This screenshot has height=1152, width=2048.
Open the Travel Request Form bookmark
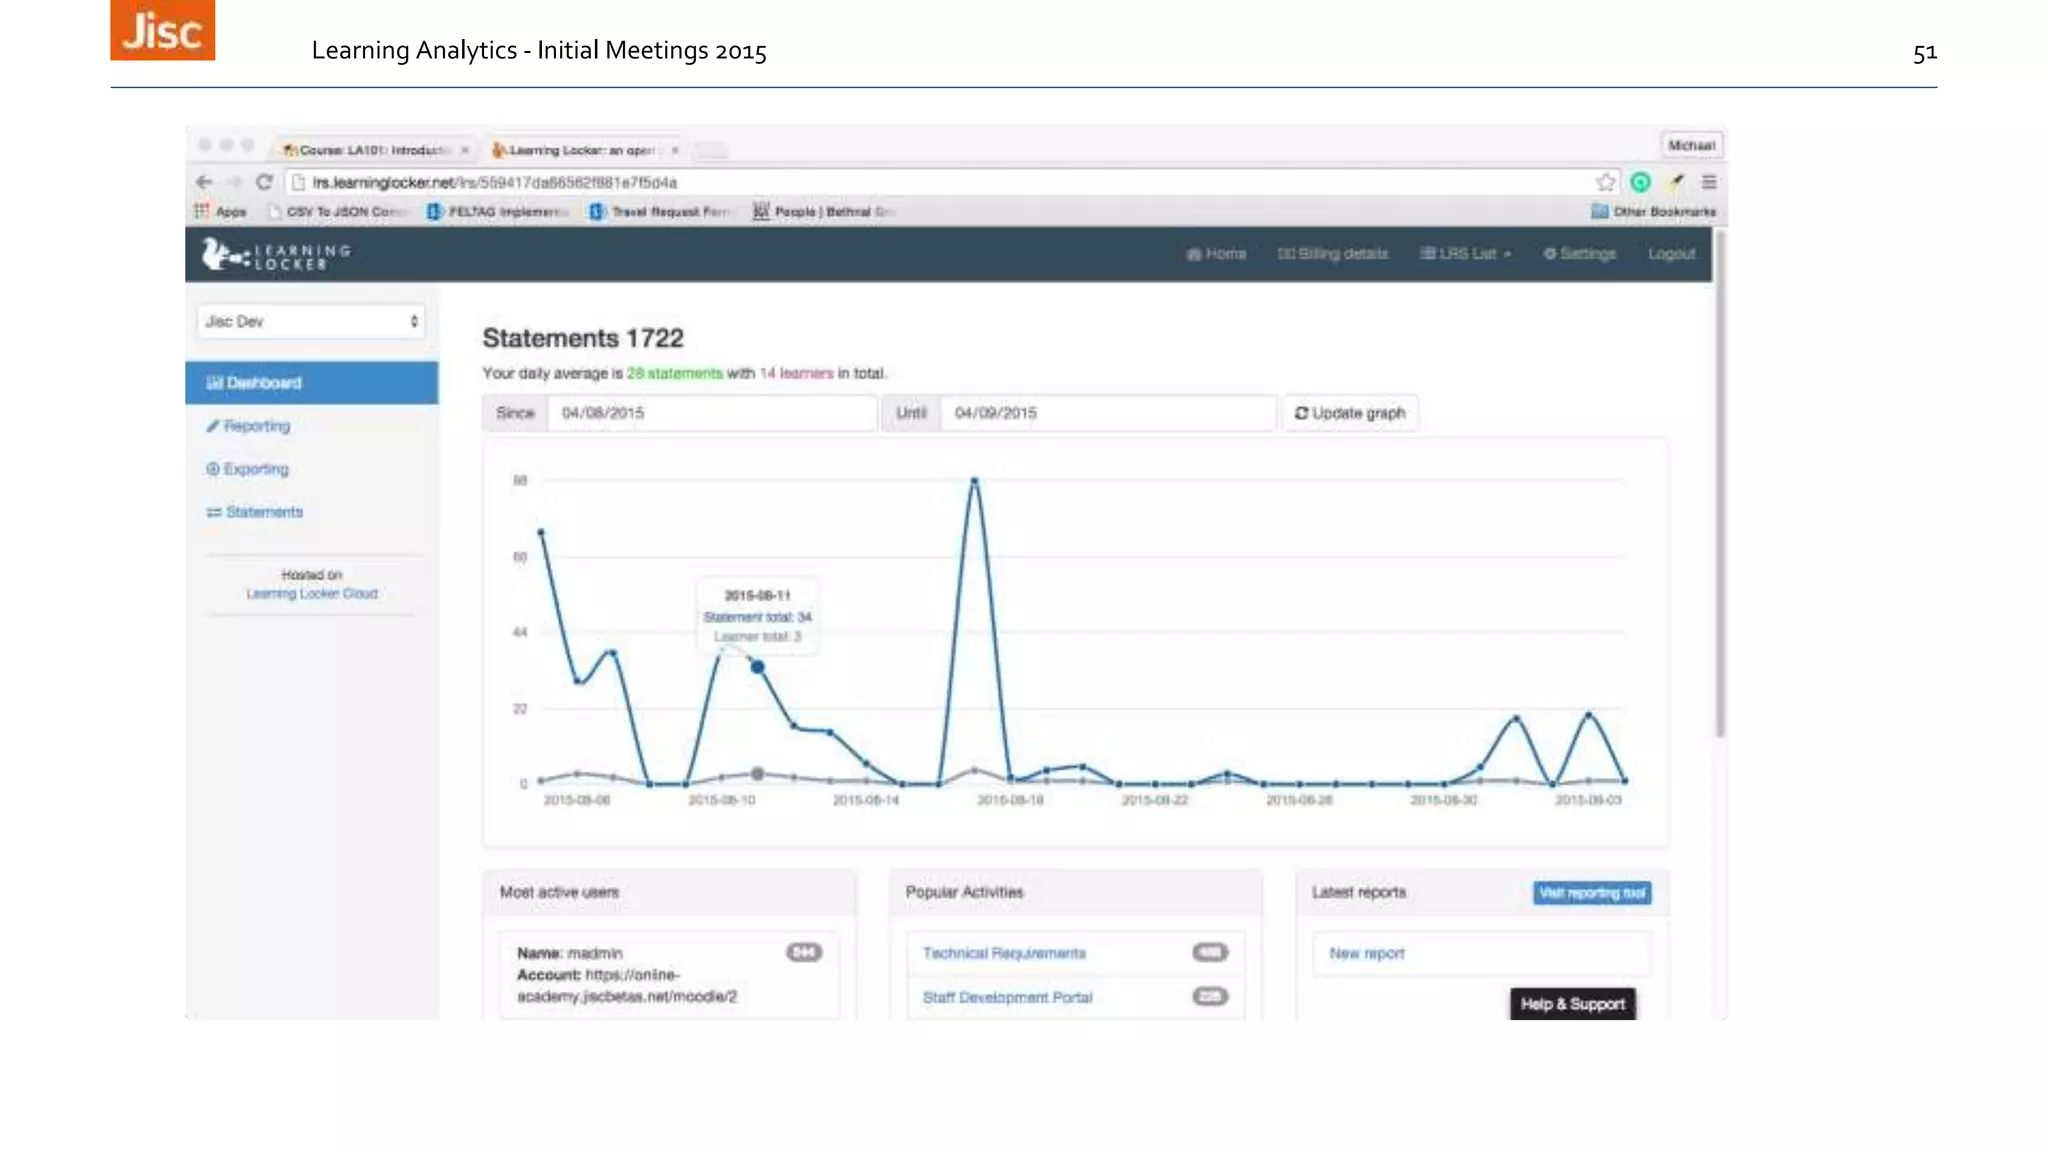click(660, 211)
